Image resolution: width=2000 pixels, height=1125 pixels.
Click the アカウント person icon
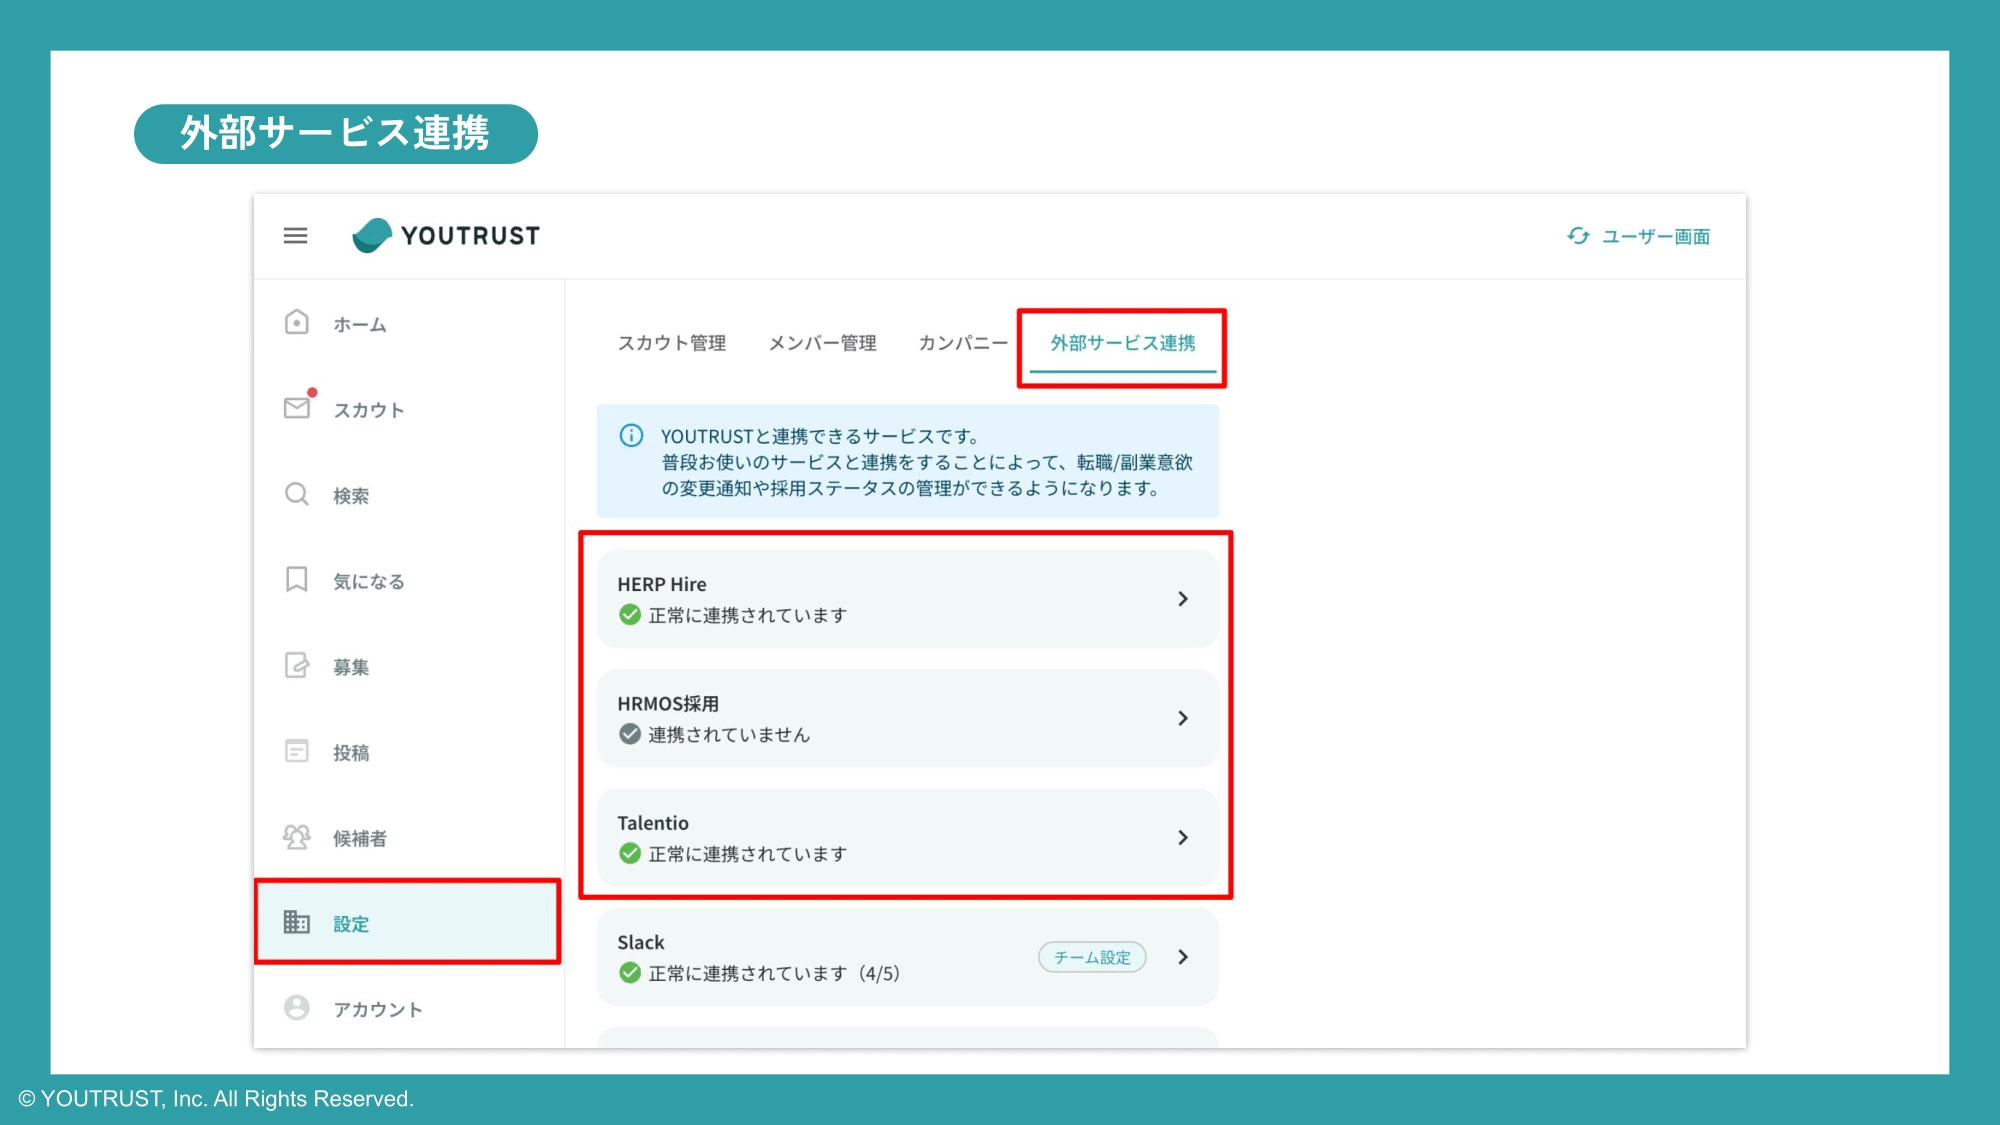296,1007
